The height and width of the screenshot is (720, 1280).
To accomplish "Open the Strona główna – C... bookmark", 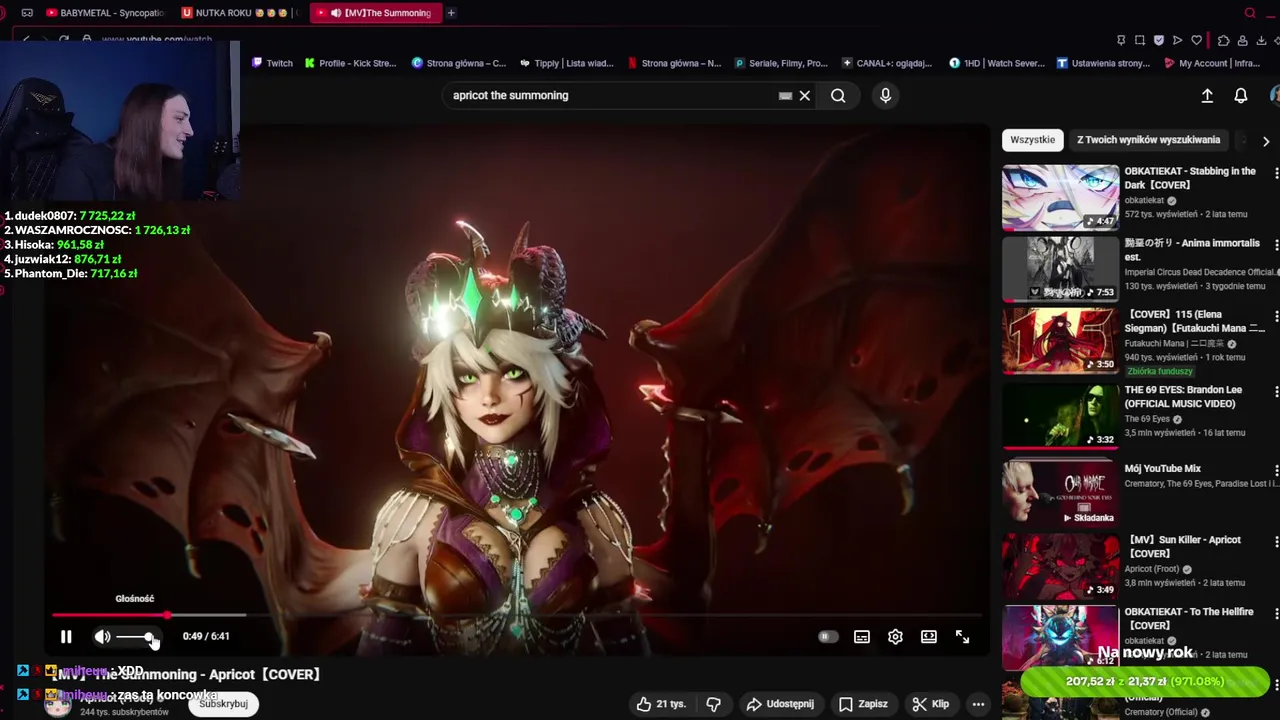I will point(459,63).
